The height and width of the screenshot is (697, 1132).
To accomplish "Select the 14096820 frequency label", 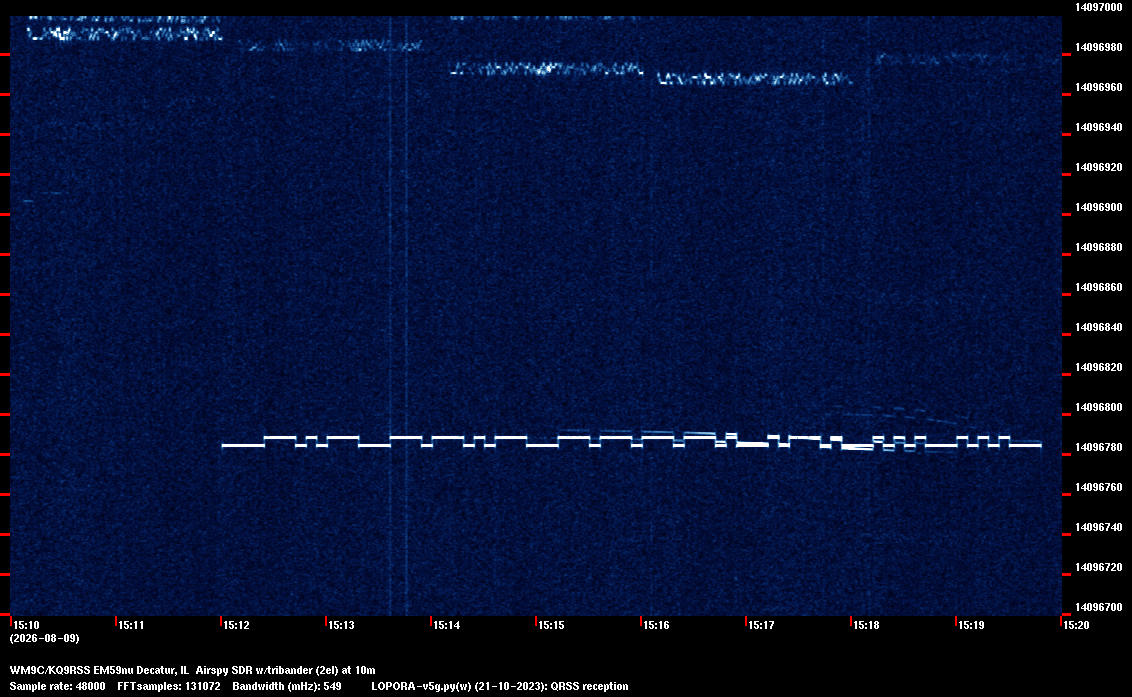I will tap(1099, 368).
